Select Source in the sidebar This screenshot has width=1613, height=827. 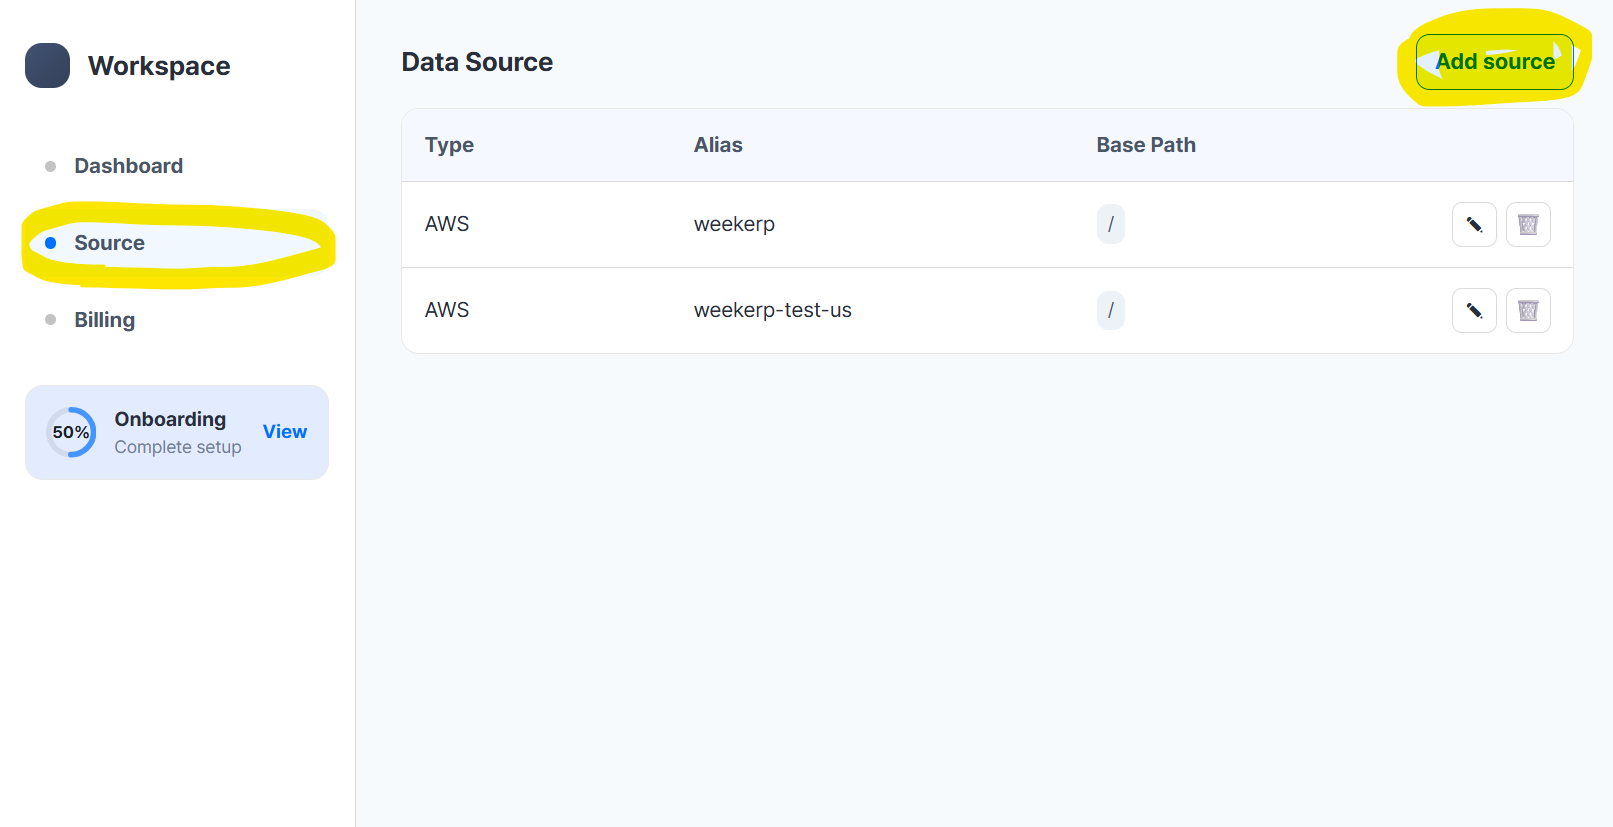(x=109, y=243)
